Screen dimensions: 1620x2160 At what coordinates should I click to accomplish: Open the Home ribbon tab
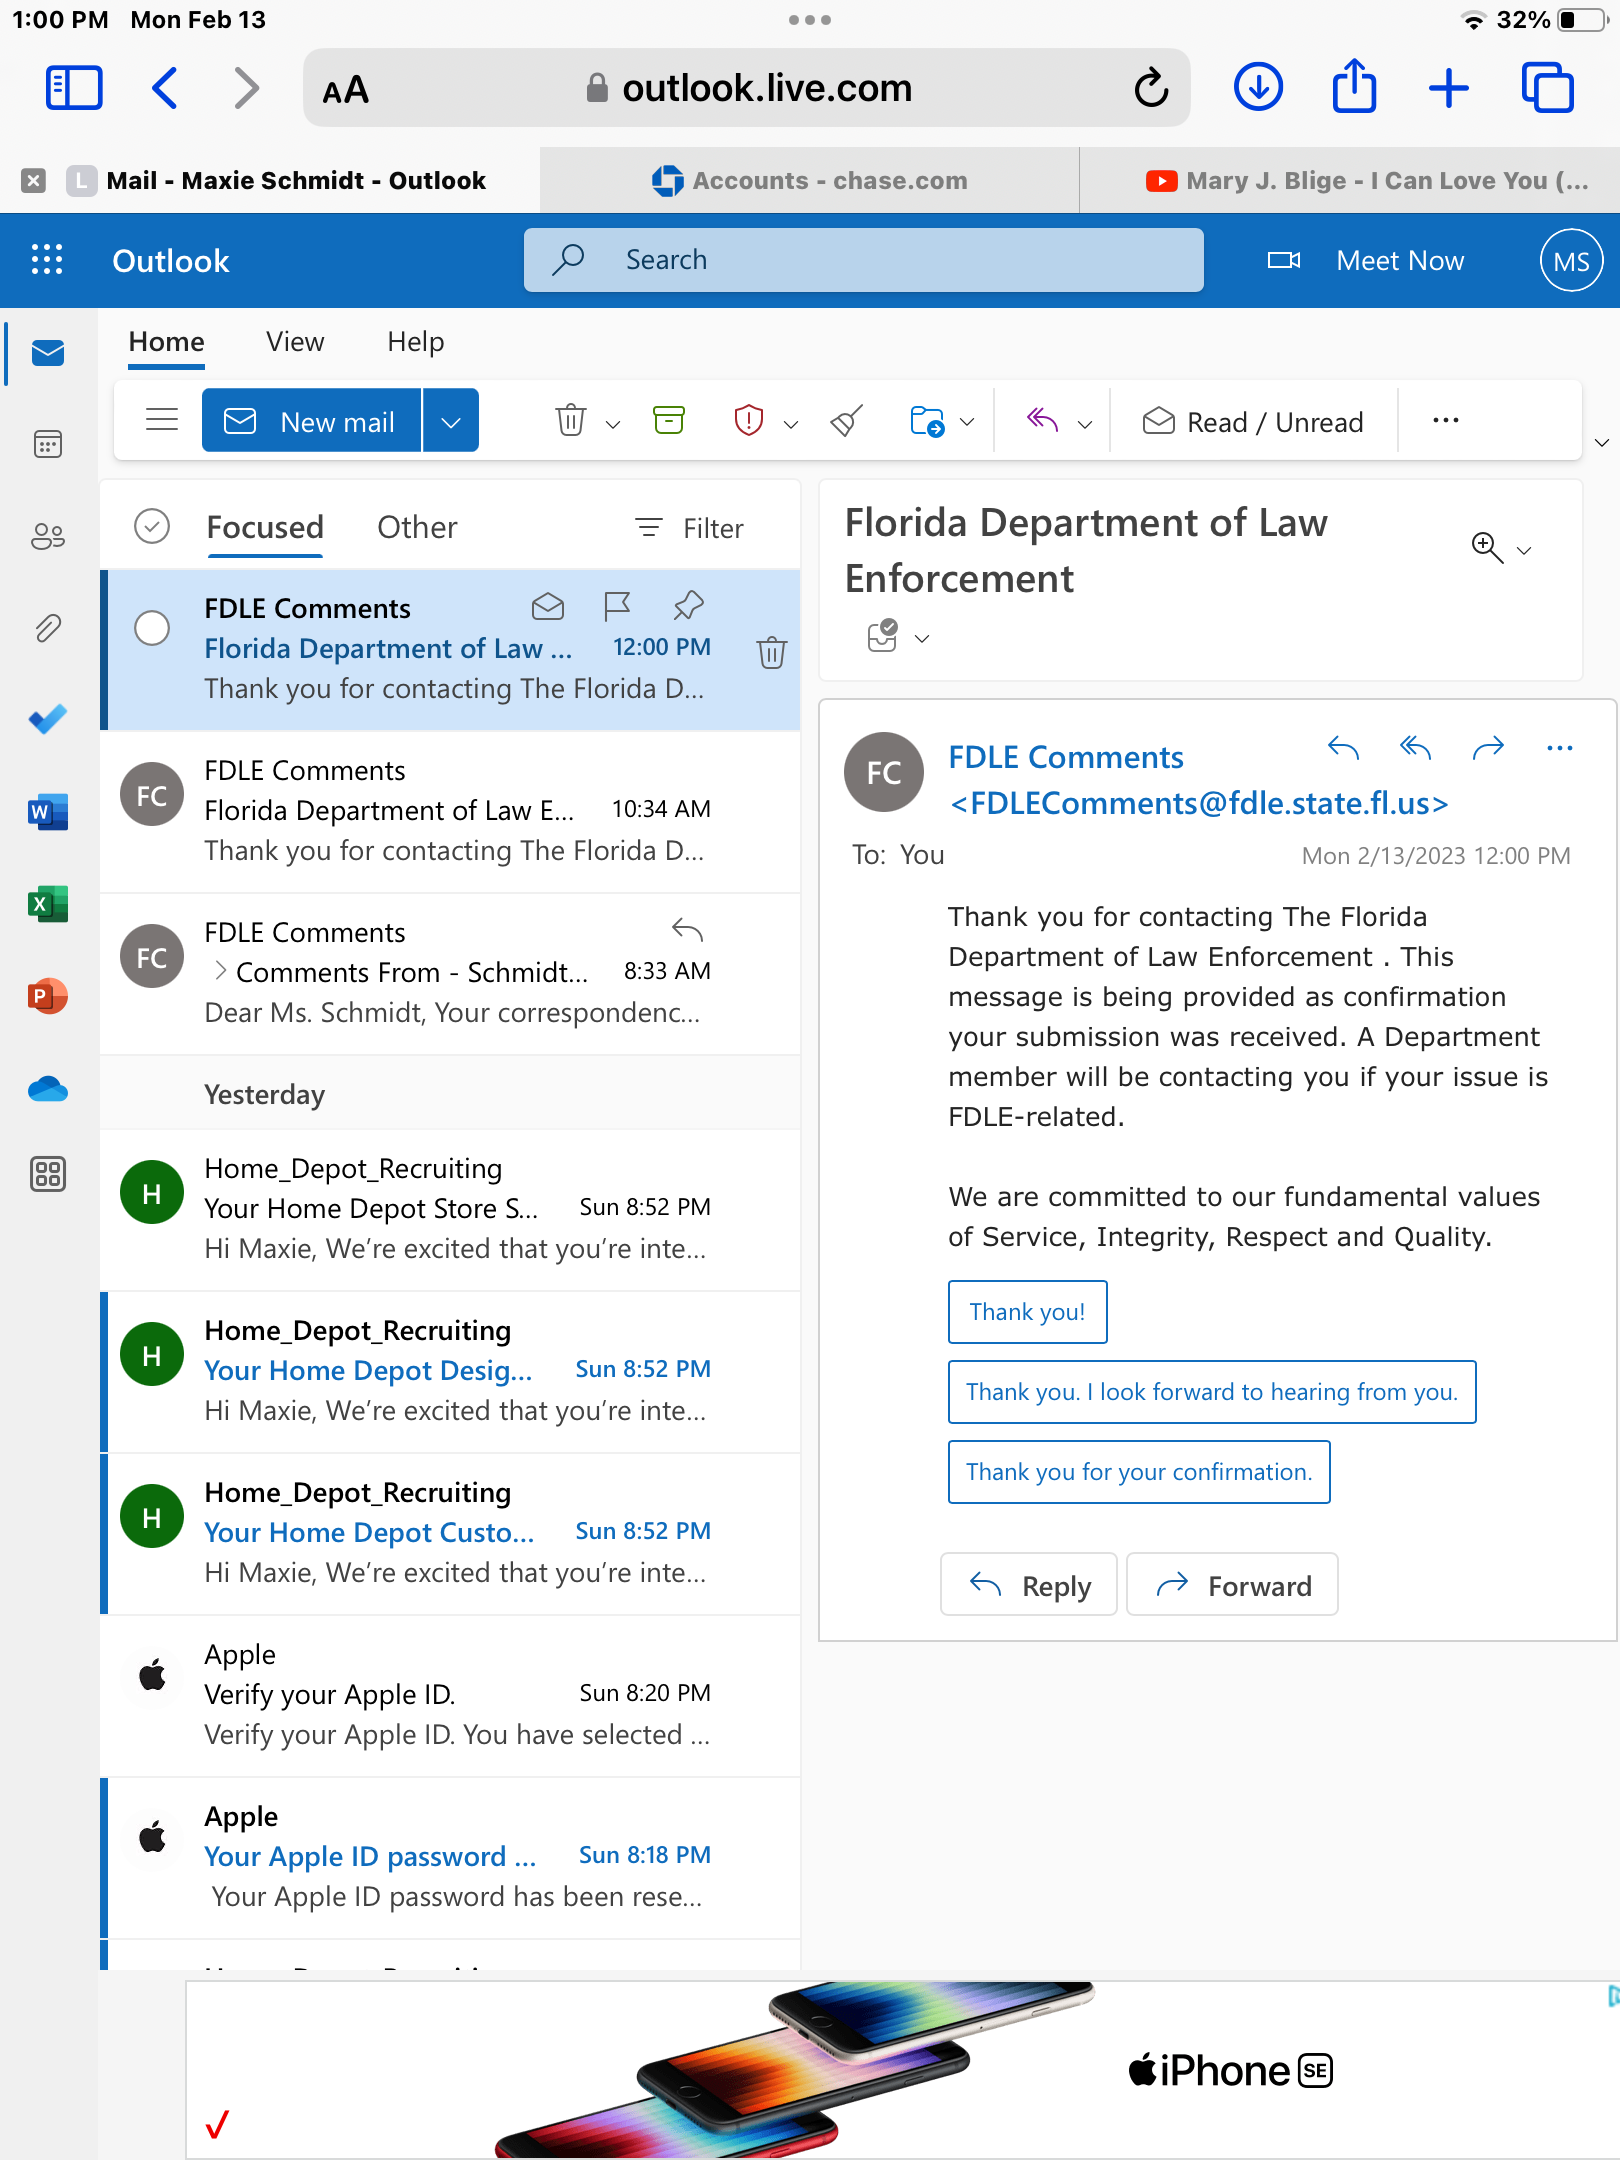coord(166,342)
